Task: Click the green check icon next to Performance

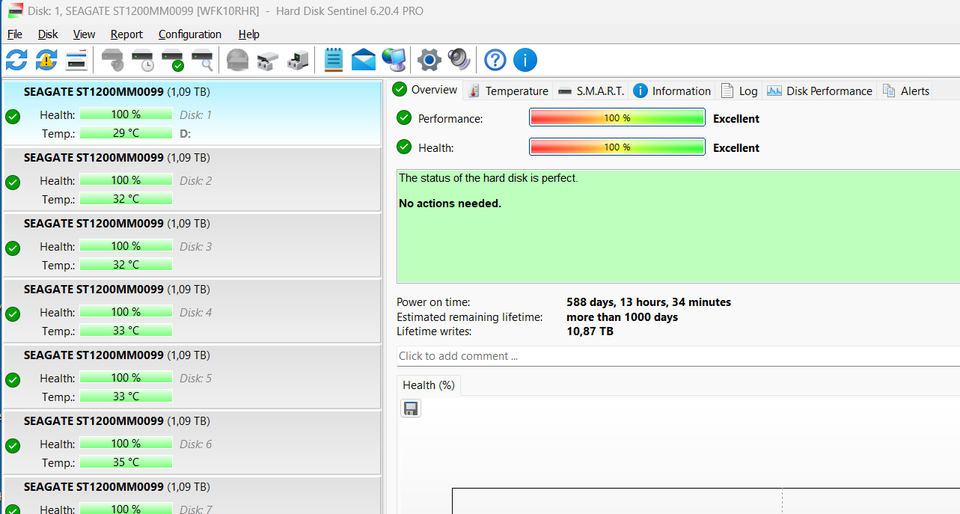Action: pyautogui.click(x=404, y=117)
